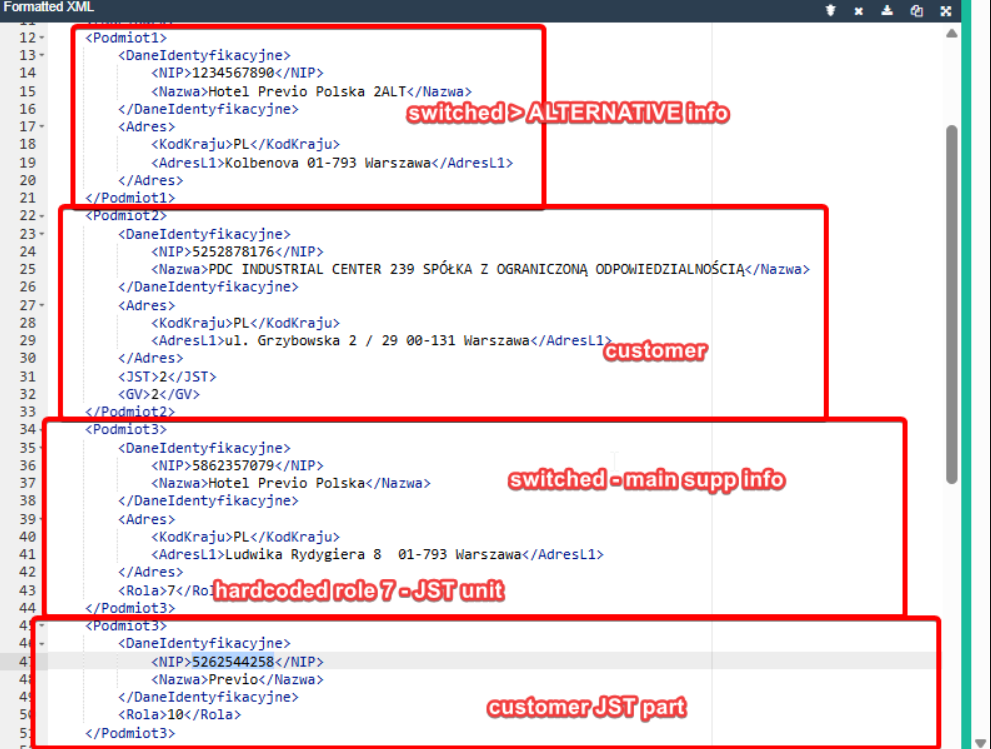Click the vertical scrollbar thumb
This screenshot has width=991, height=749.
pyautogui.click(x=951, y=300)
